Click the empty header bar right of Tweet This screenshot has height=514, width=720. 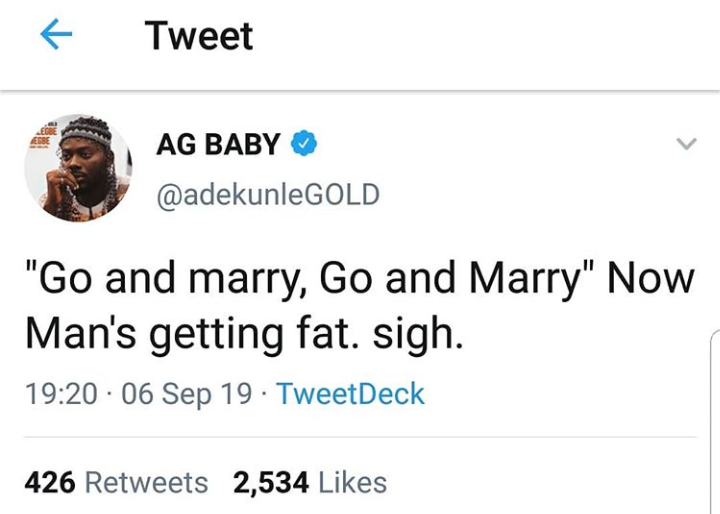point(480,37)
